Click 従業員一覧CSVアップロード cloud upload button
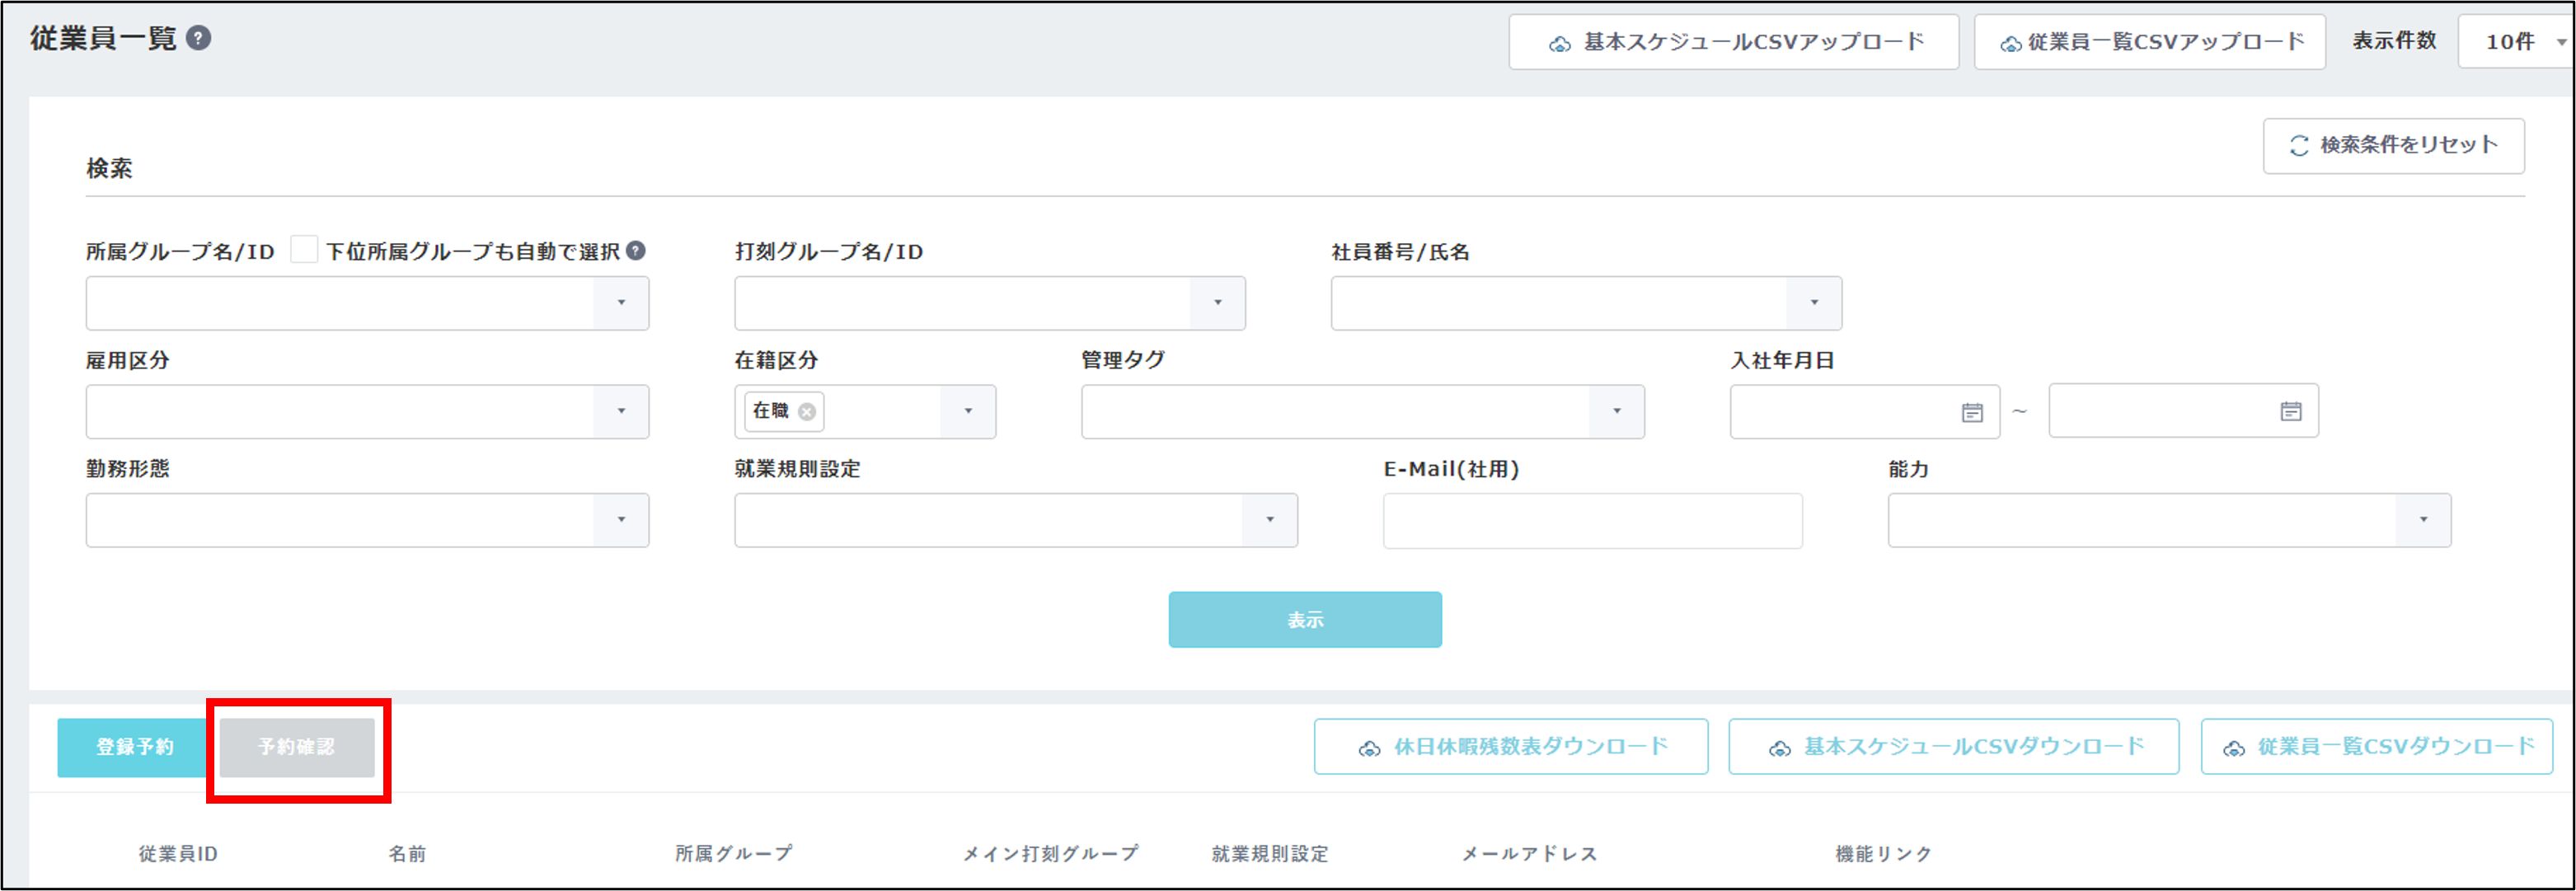The height and width of the screenshot is (891, 2576). click(2149, 42)
